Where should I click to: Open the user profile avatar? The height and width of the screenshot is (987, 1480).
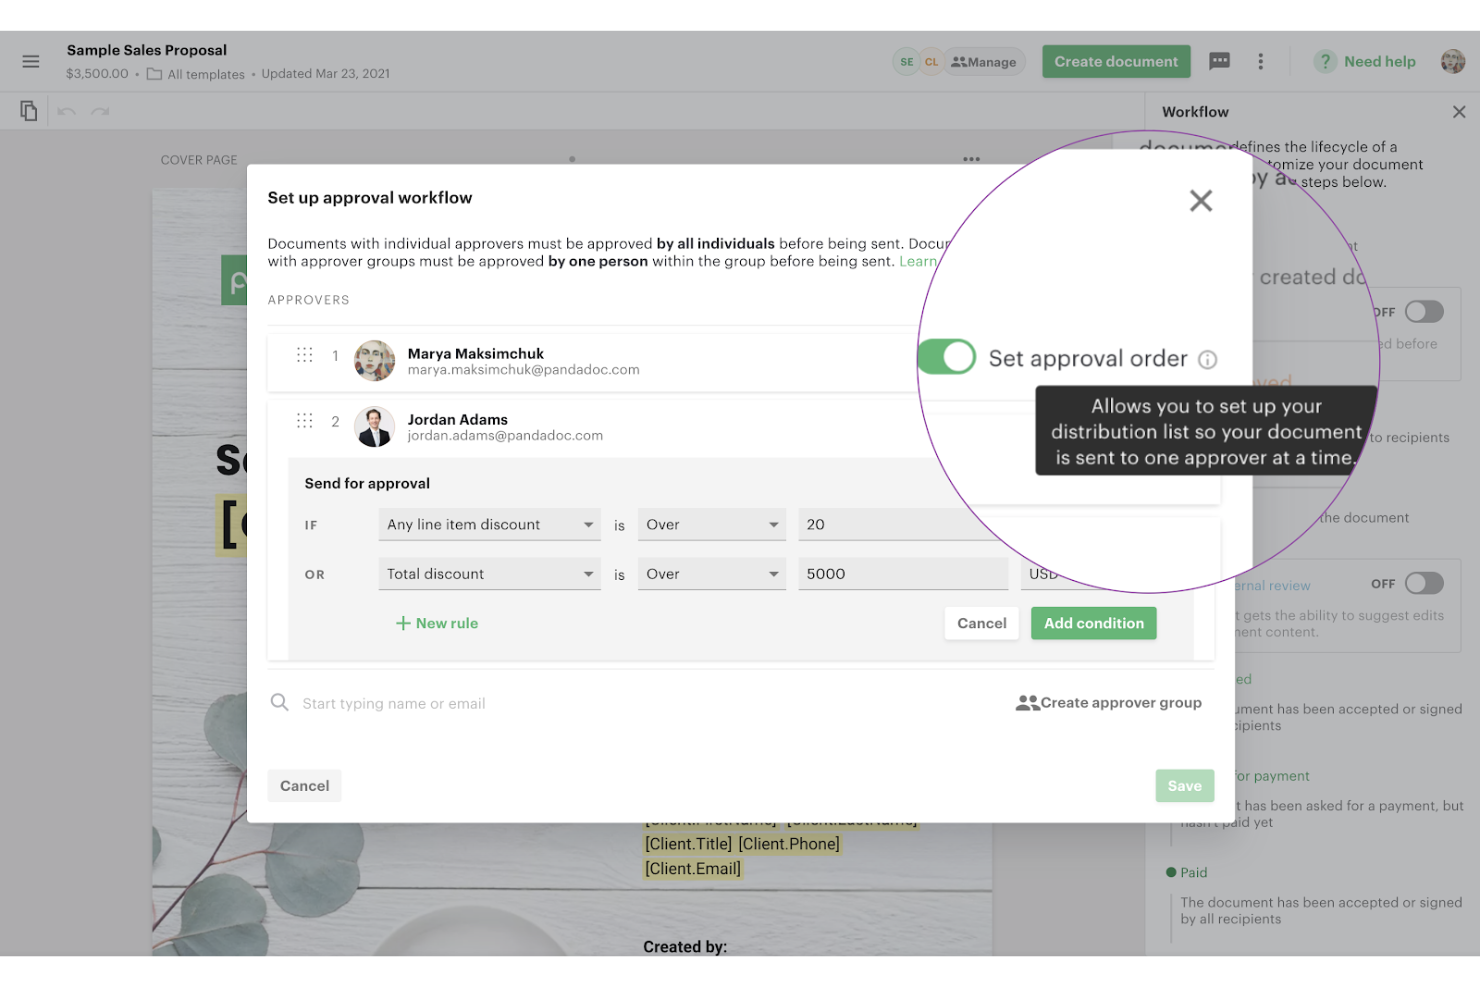click(1452, 62)
